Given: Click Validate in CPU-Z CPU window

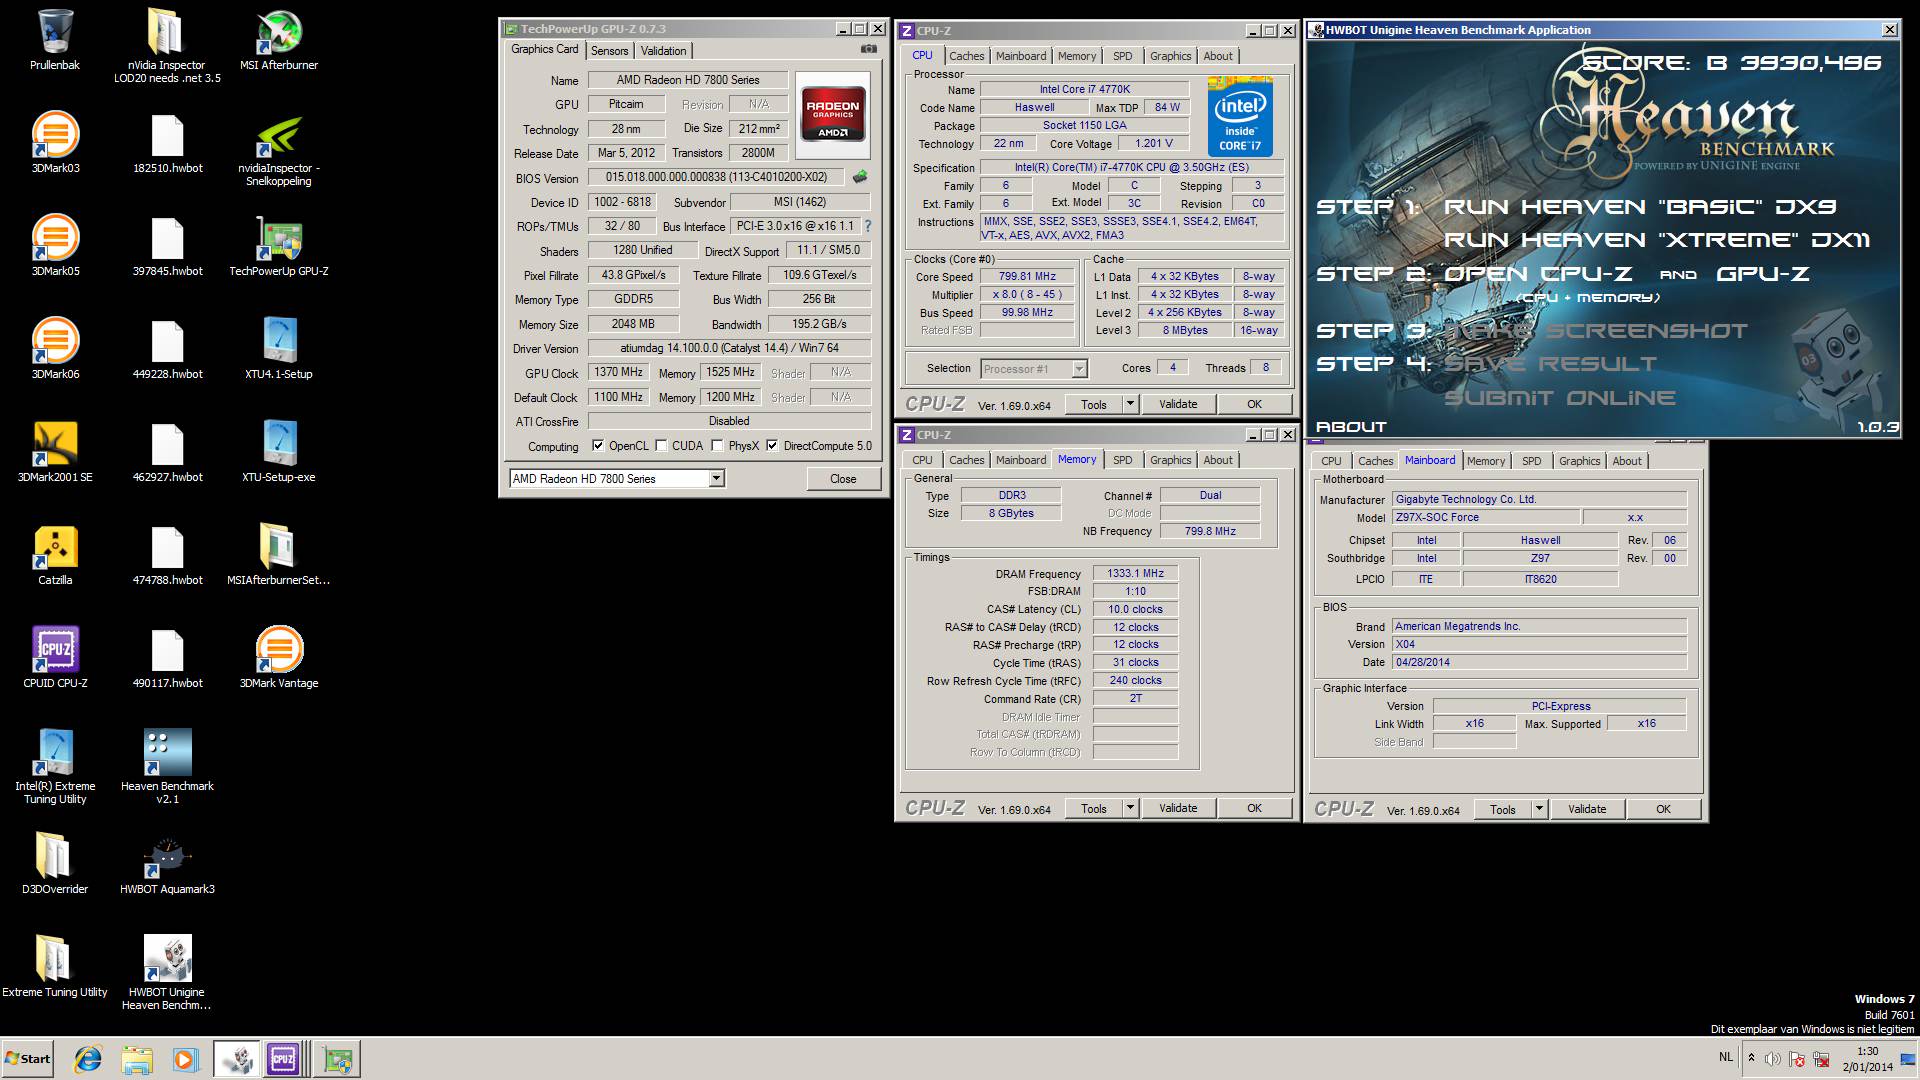Looking at the screenshot, I should coord(1178,404).
